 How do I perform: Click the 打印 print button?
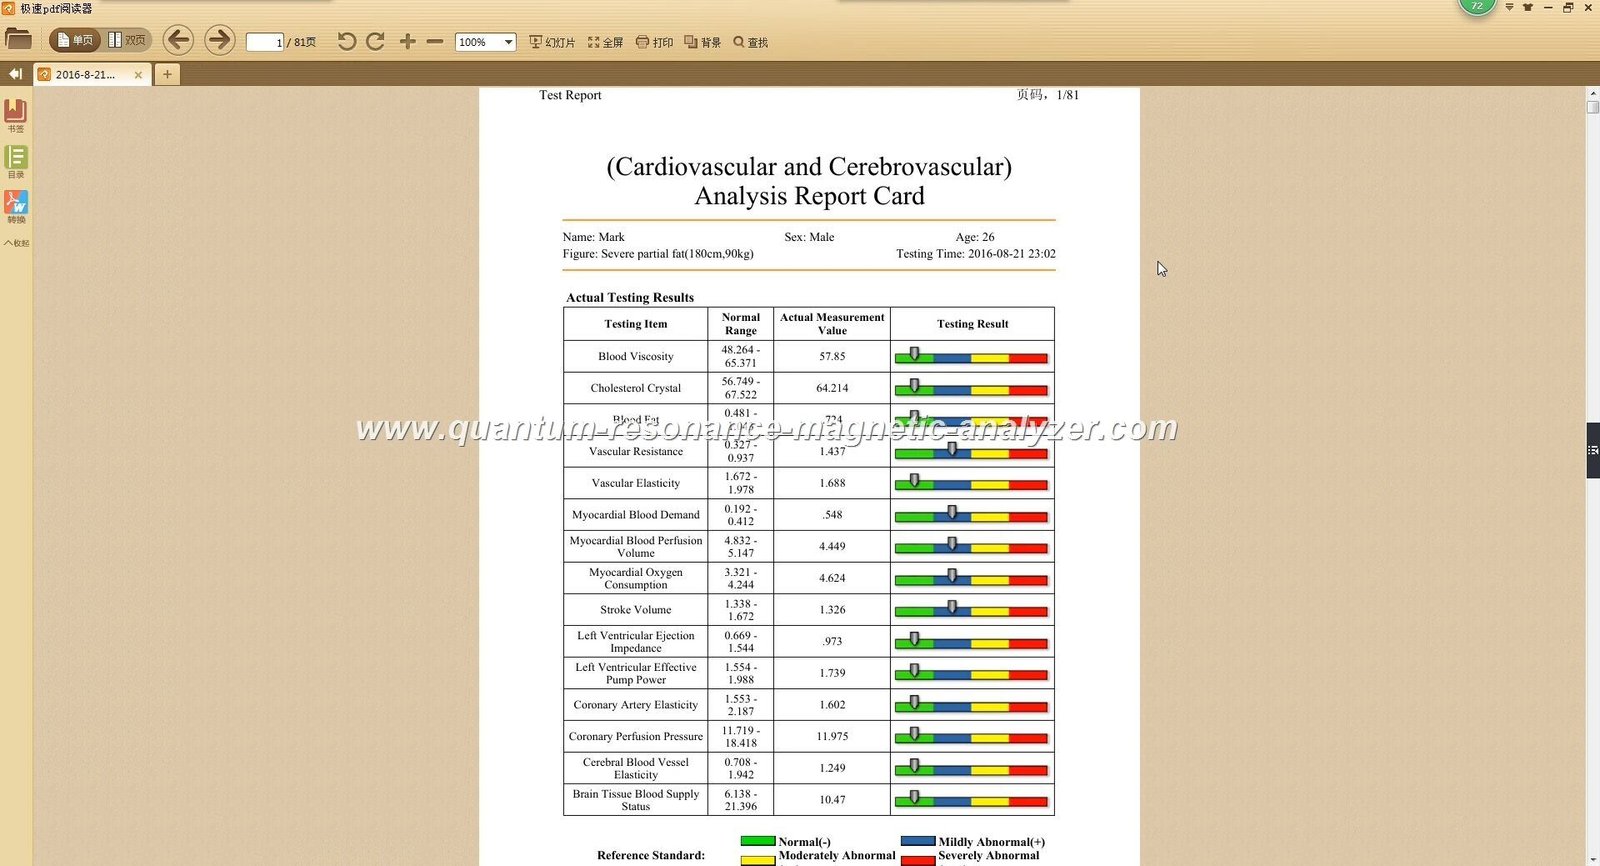654,42
